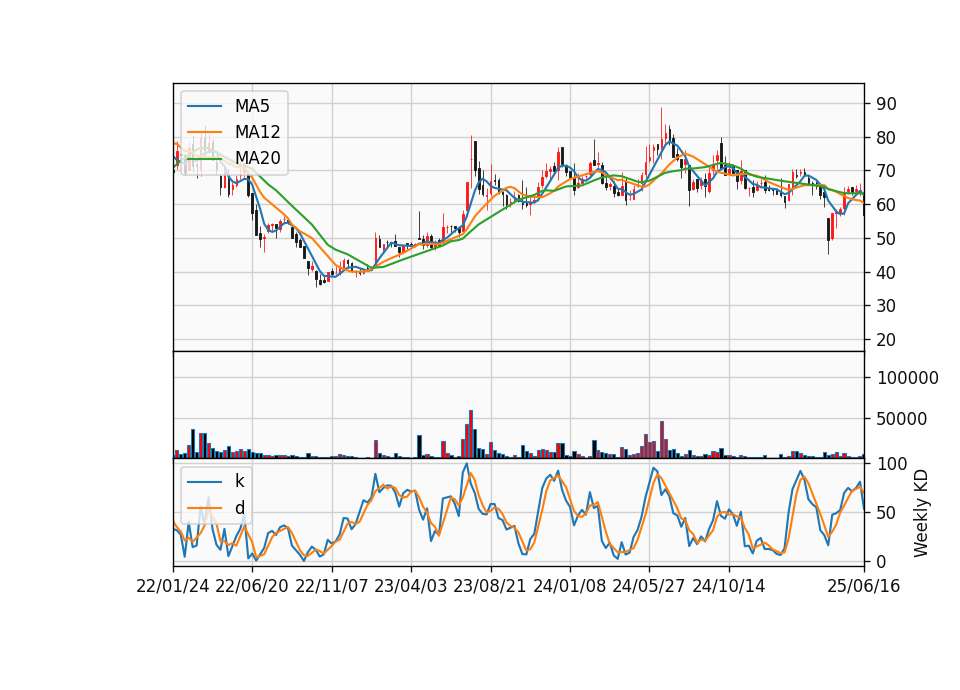Click the 80 price axis label

click(886, 138)
